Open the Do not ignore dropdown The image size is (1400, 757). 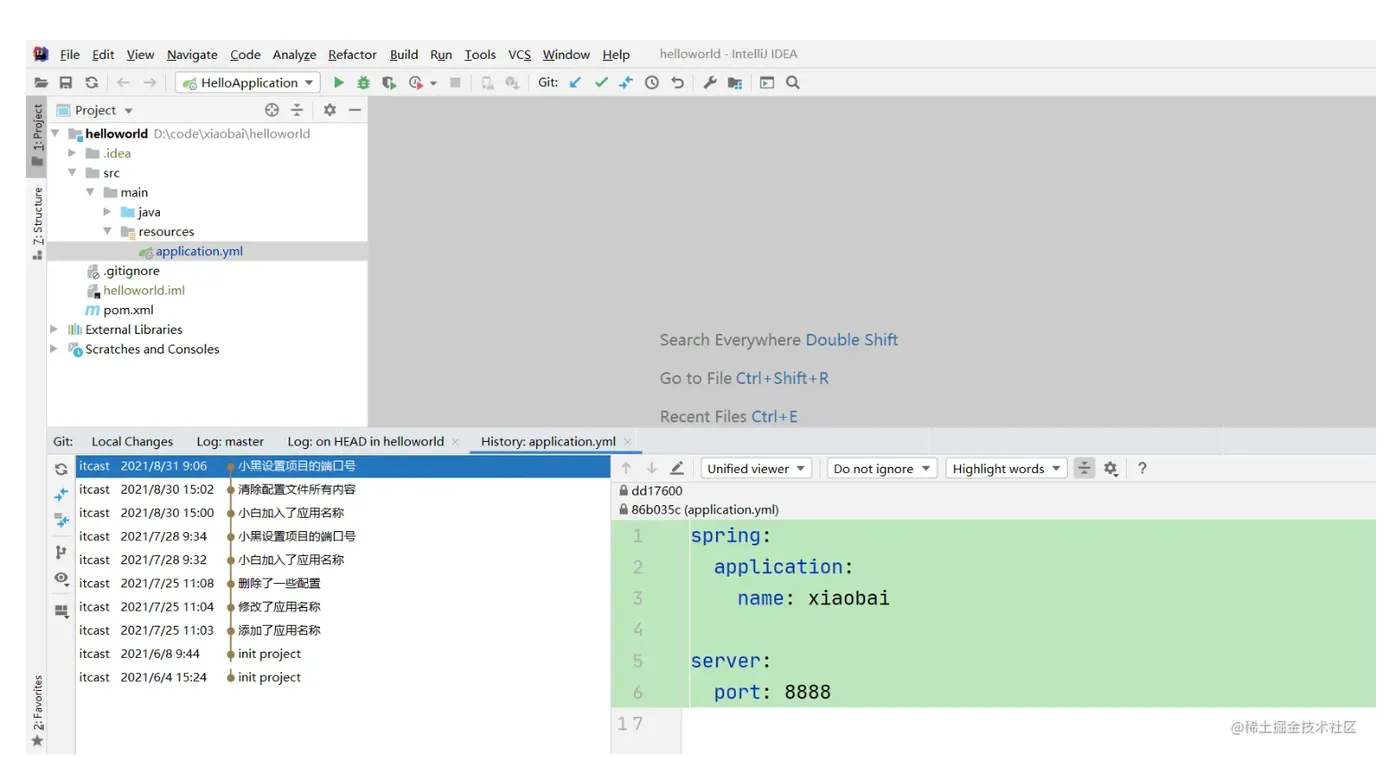881,468
